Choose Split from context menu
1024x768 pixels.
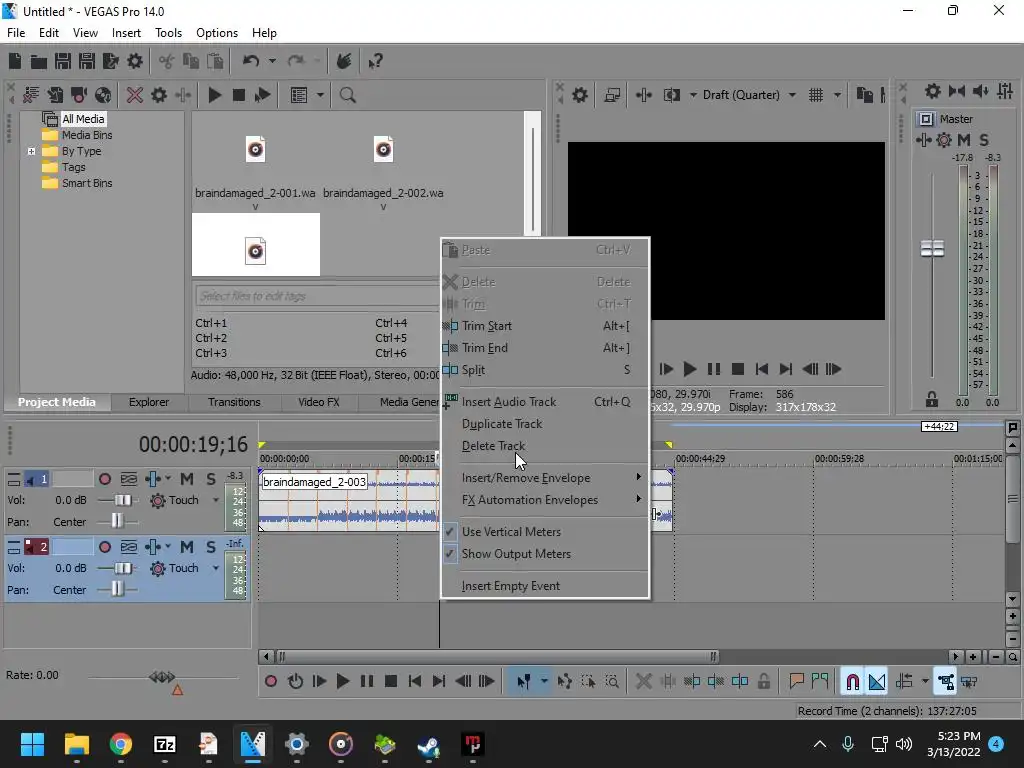click(x=545, y=370)
